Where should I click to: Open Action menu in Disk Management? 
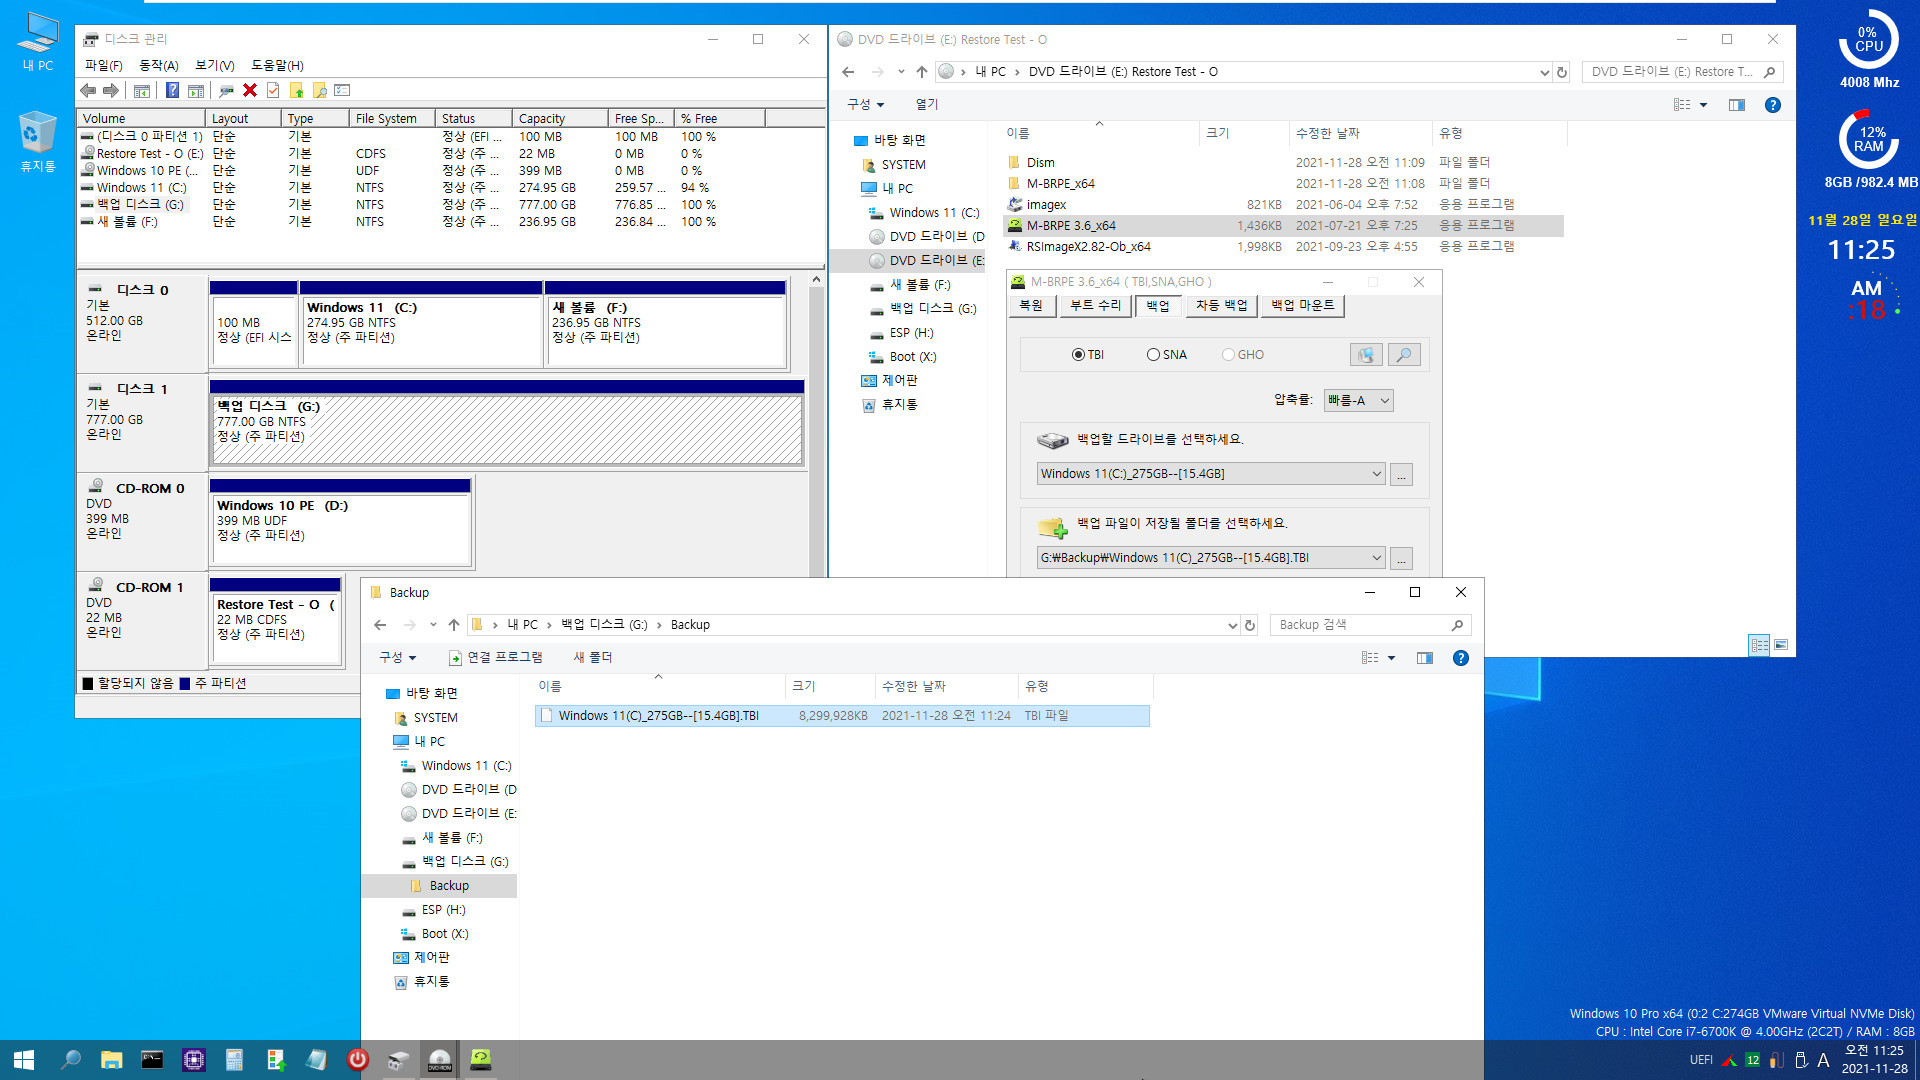[x=158, y=65]
